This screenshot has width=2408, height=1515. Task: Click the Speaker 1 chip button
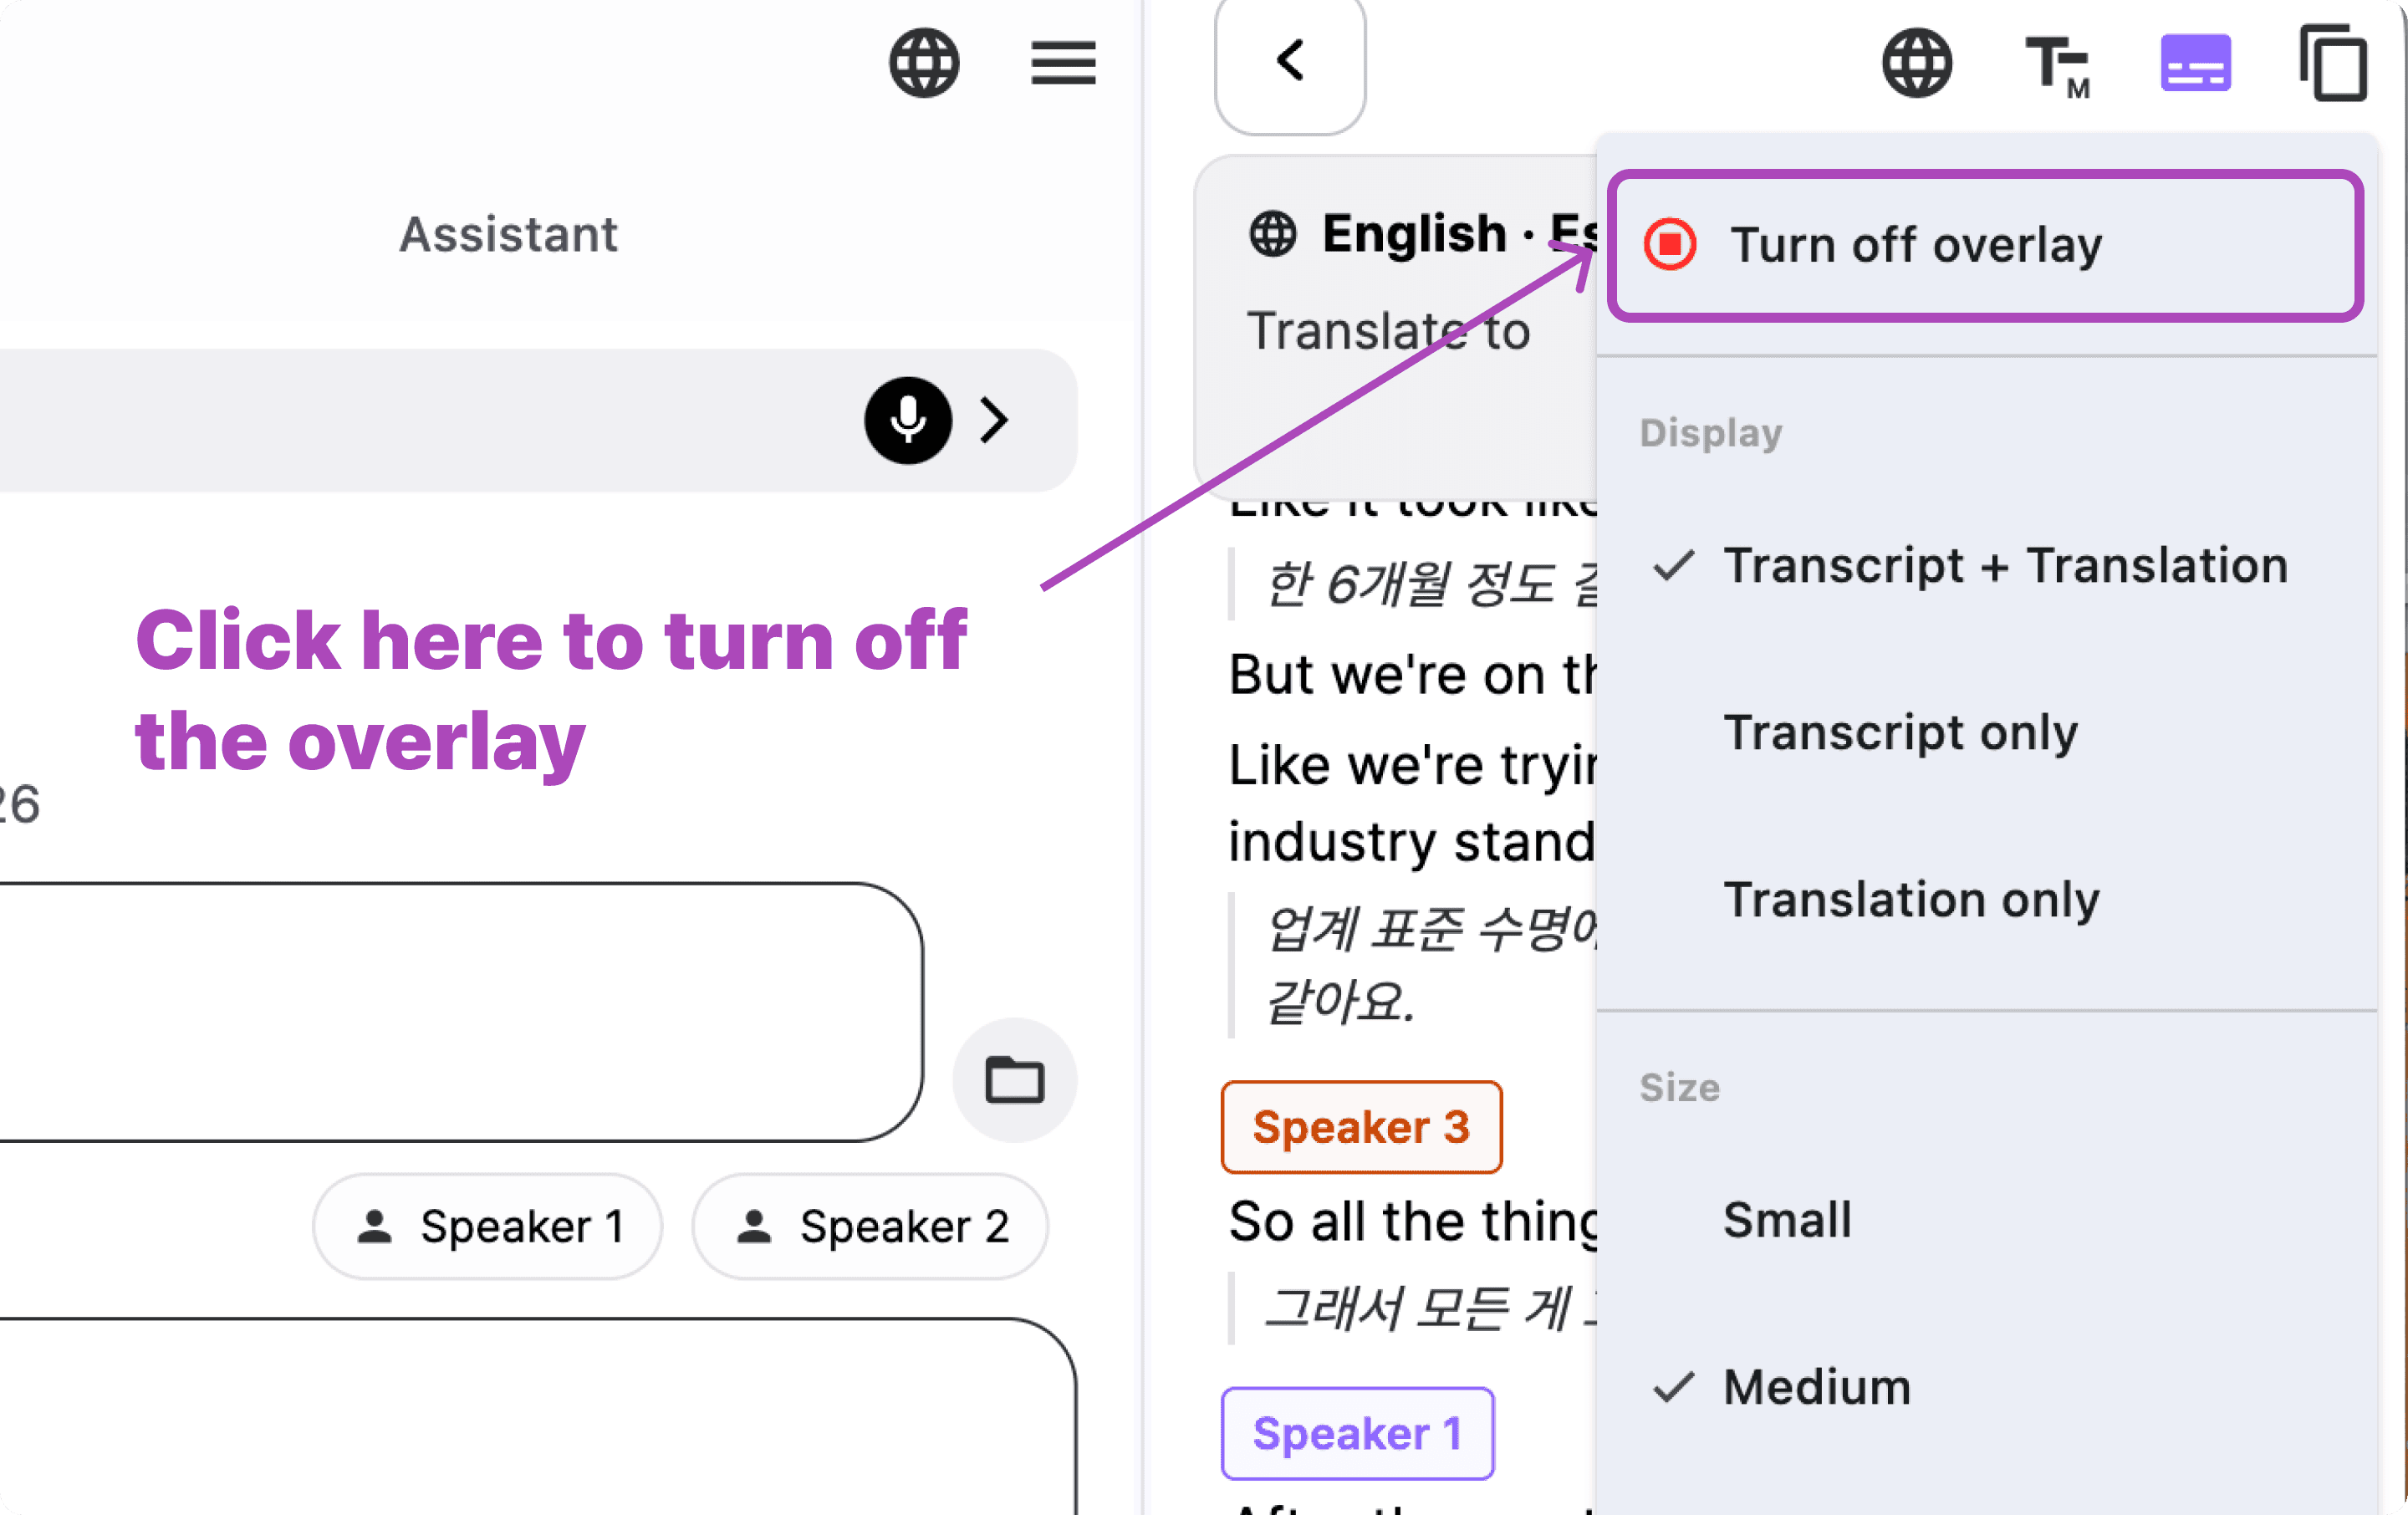coord(488,1227)
